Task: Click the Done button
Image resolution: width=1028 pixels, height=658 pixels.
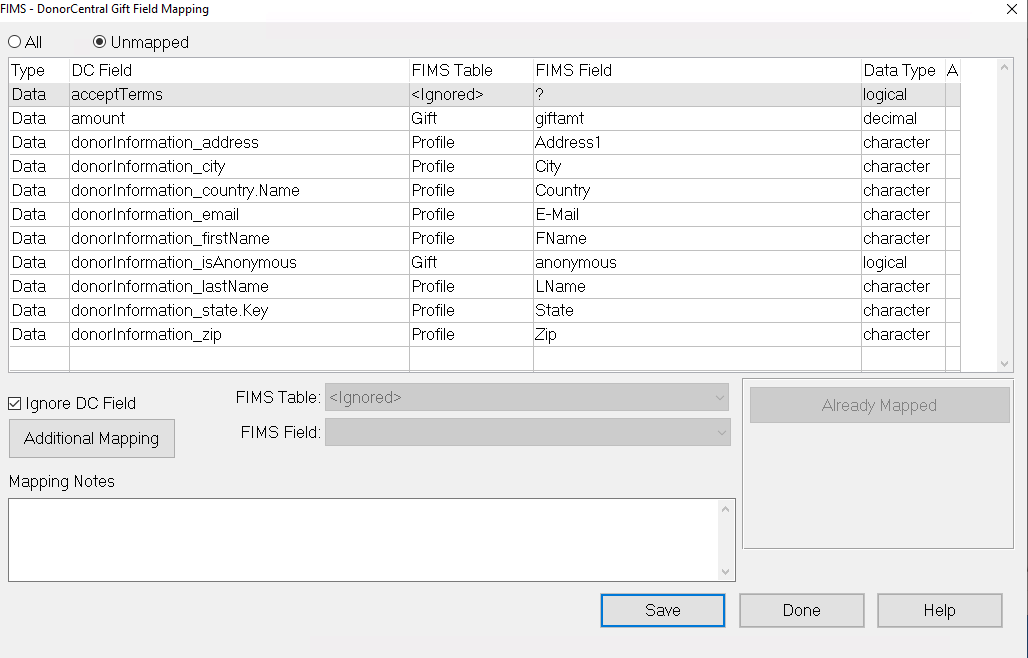Action: coord(802,610)
